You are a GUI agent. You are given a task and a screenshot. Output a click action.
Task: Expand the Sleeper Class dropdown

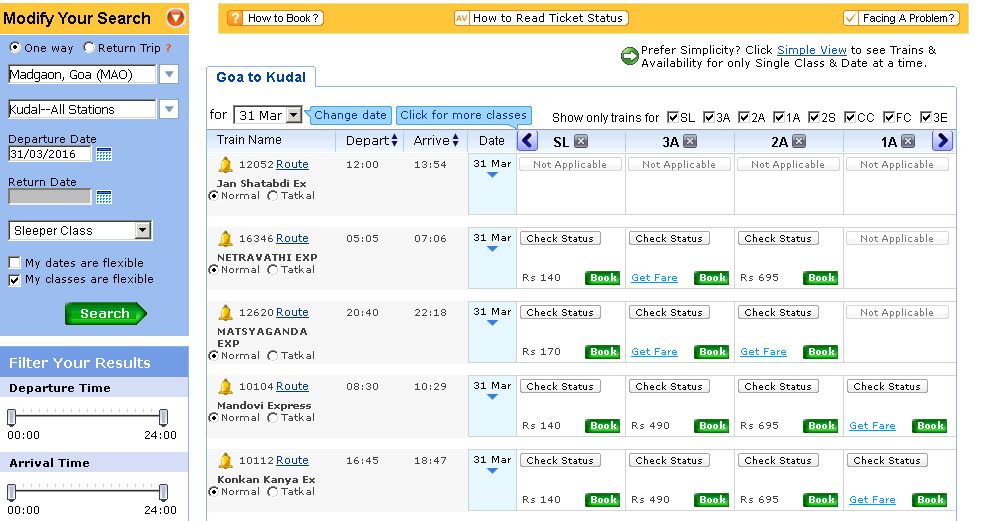(142, 231)
